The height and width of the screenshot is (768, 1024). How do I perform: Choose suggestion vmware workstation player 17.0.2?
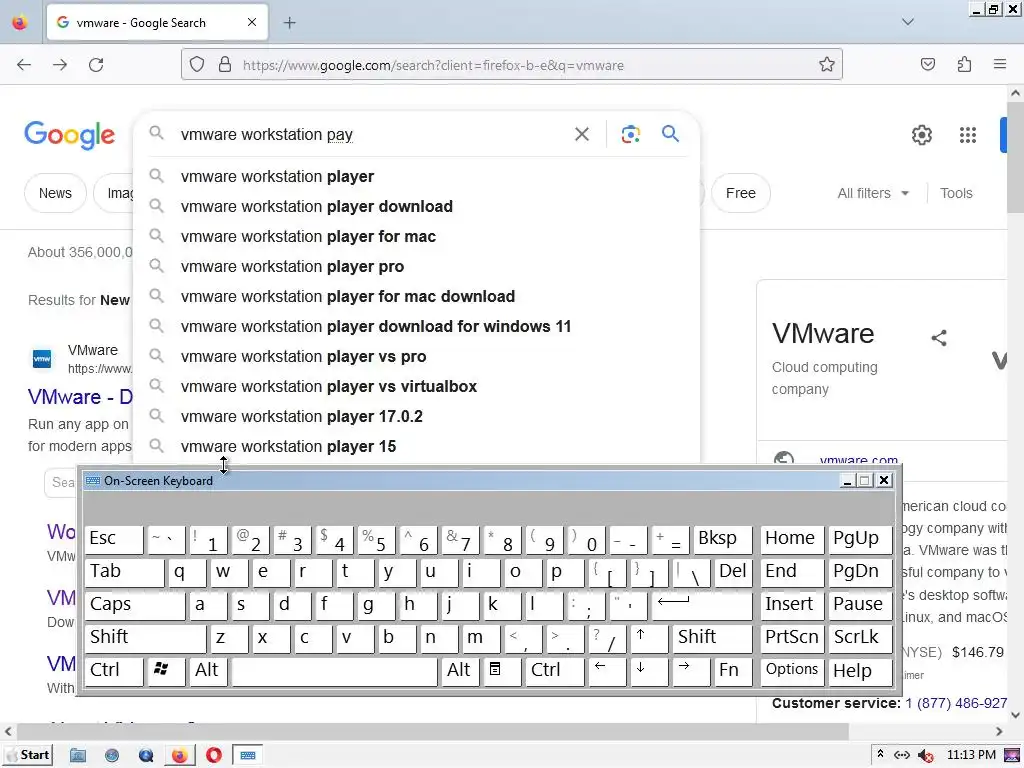pyautogui.click(x=417, y=417)
